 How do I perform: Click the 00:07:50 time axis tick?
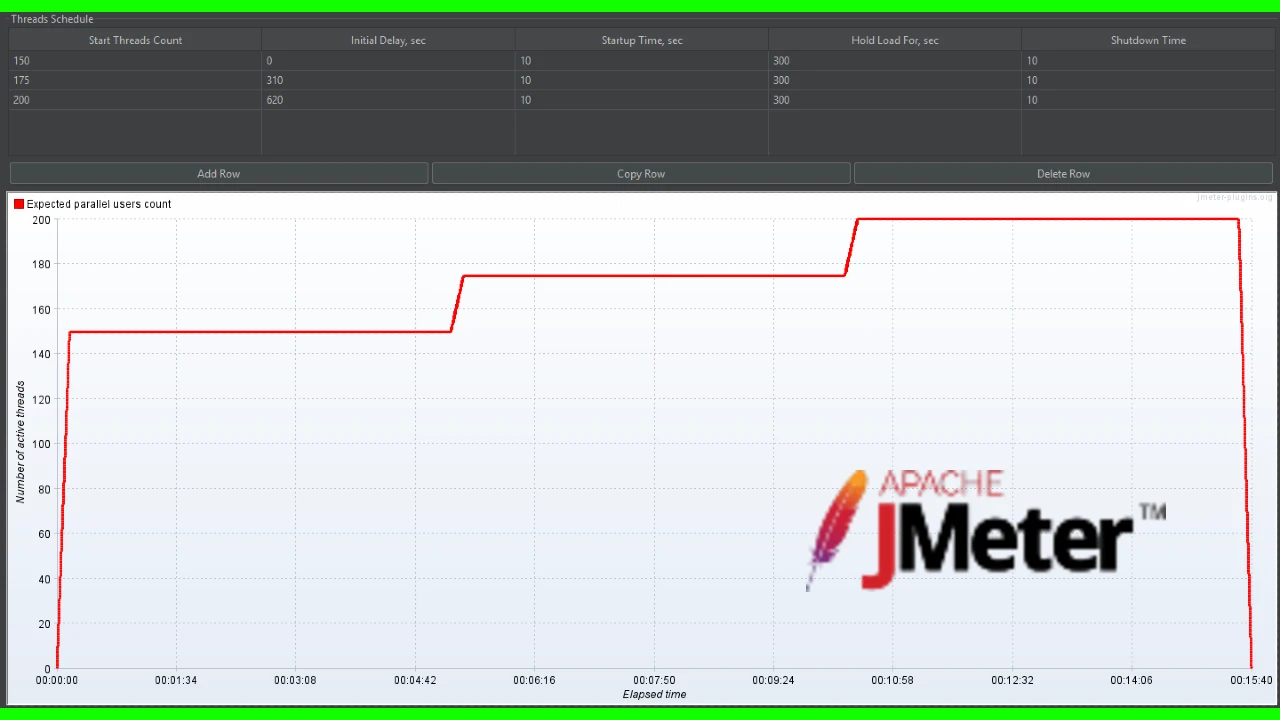[x=654, y=680]
